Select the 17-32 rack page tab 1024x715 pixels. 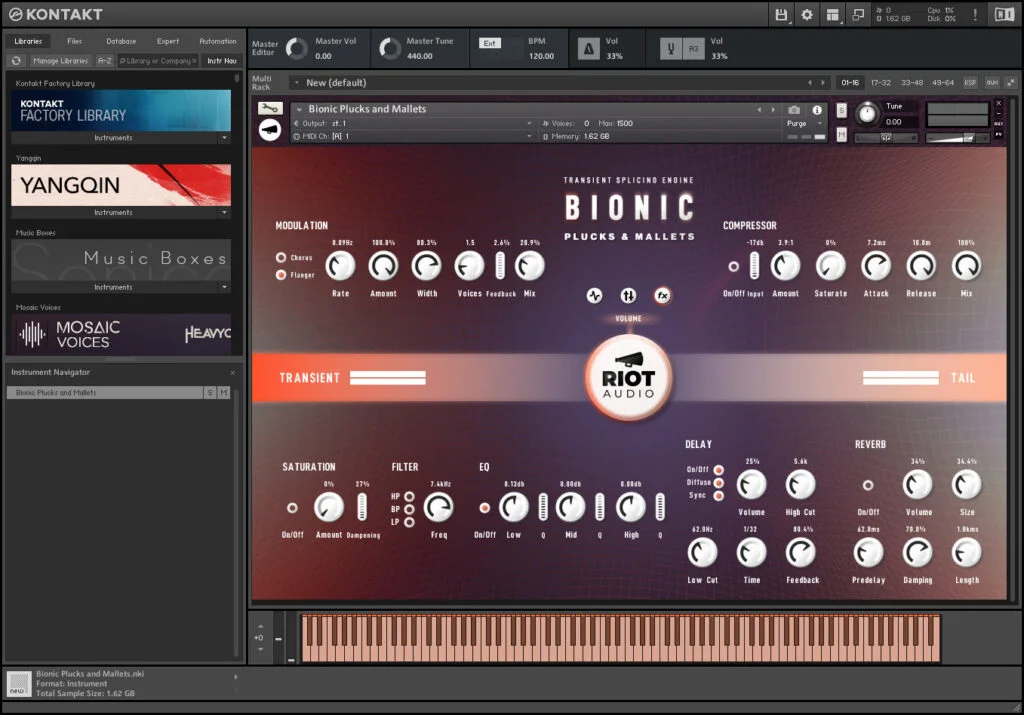pos(880,83)
